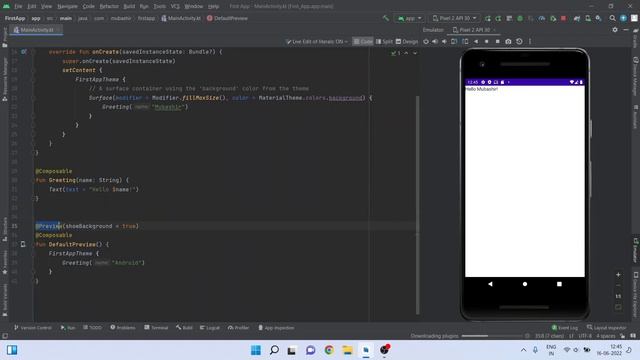Image resolution: width=640 pixels, height=360 pixels.
Task: Click the hammer Make Project icon
Action: point(386,18)
